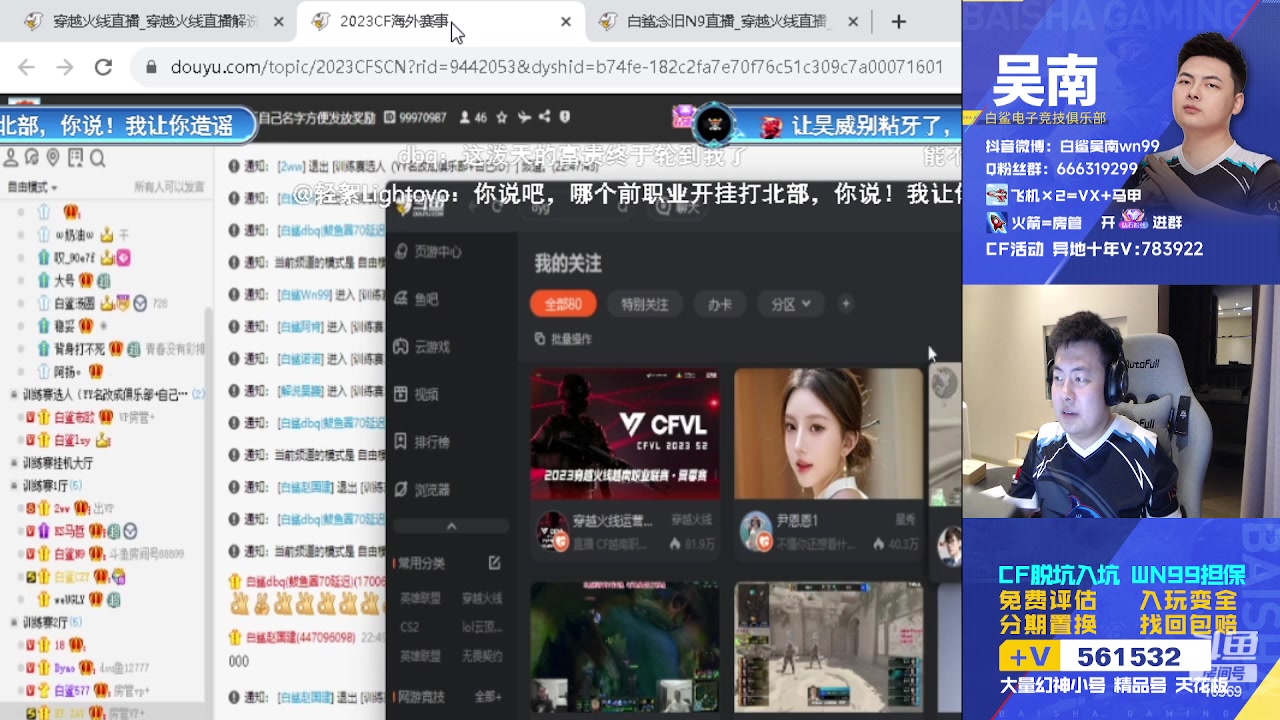Viewport: 1280px width, 720px height.
Task: Click the location pin icon in YY sidebar
Action: click(x=53, y=158)
